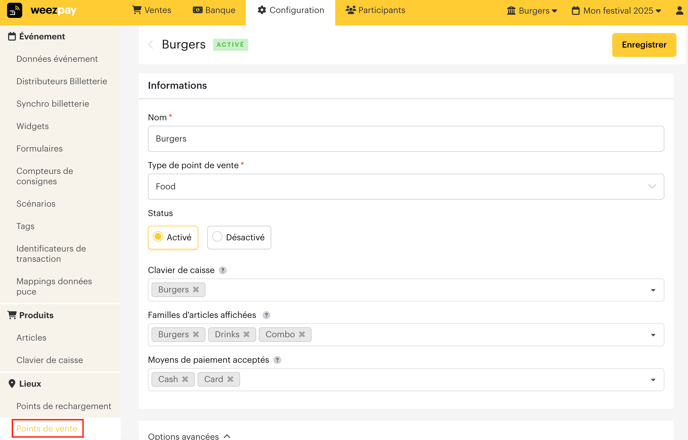The width and height of the screenshot is (688, 440).
Task: Open Compteurs de consignes in sidebar
Action: coord(45,176)
